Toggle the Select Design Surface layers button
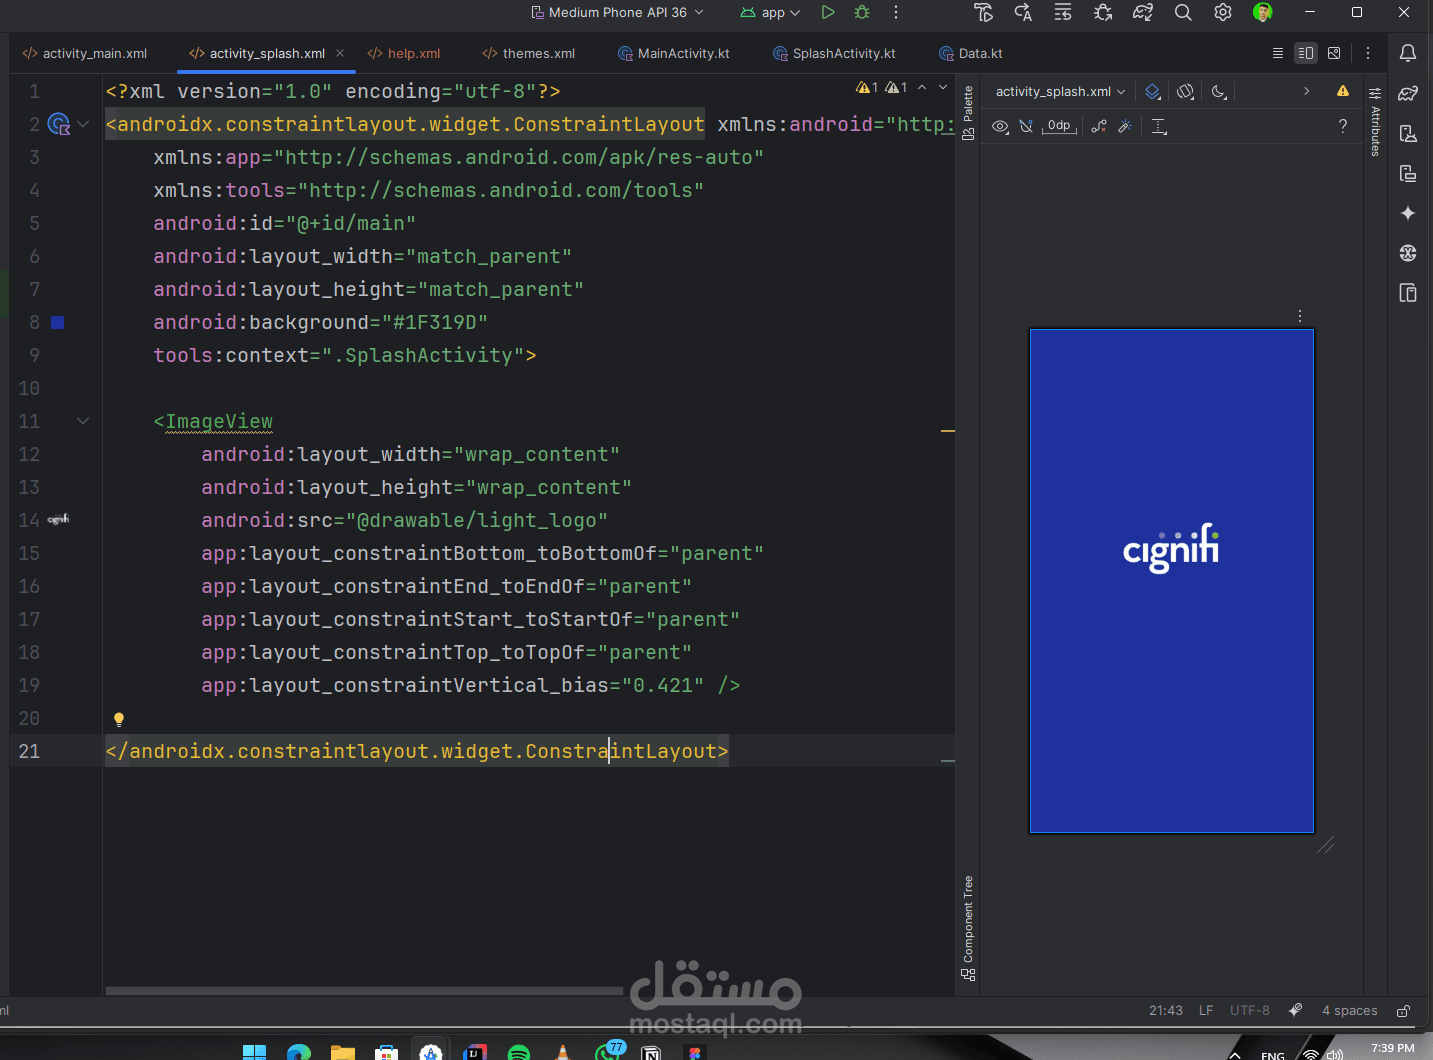 click(1153, 91)
